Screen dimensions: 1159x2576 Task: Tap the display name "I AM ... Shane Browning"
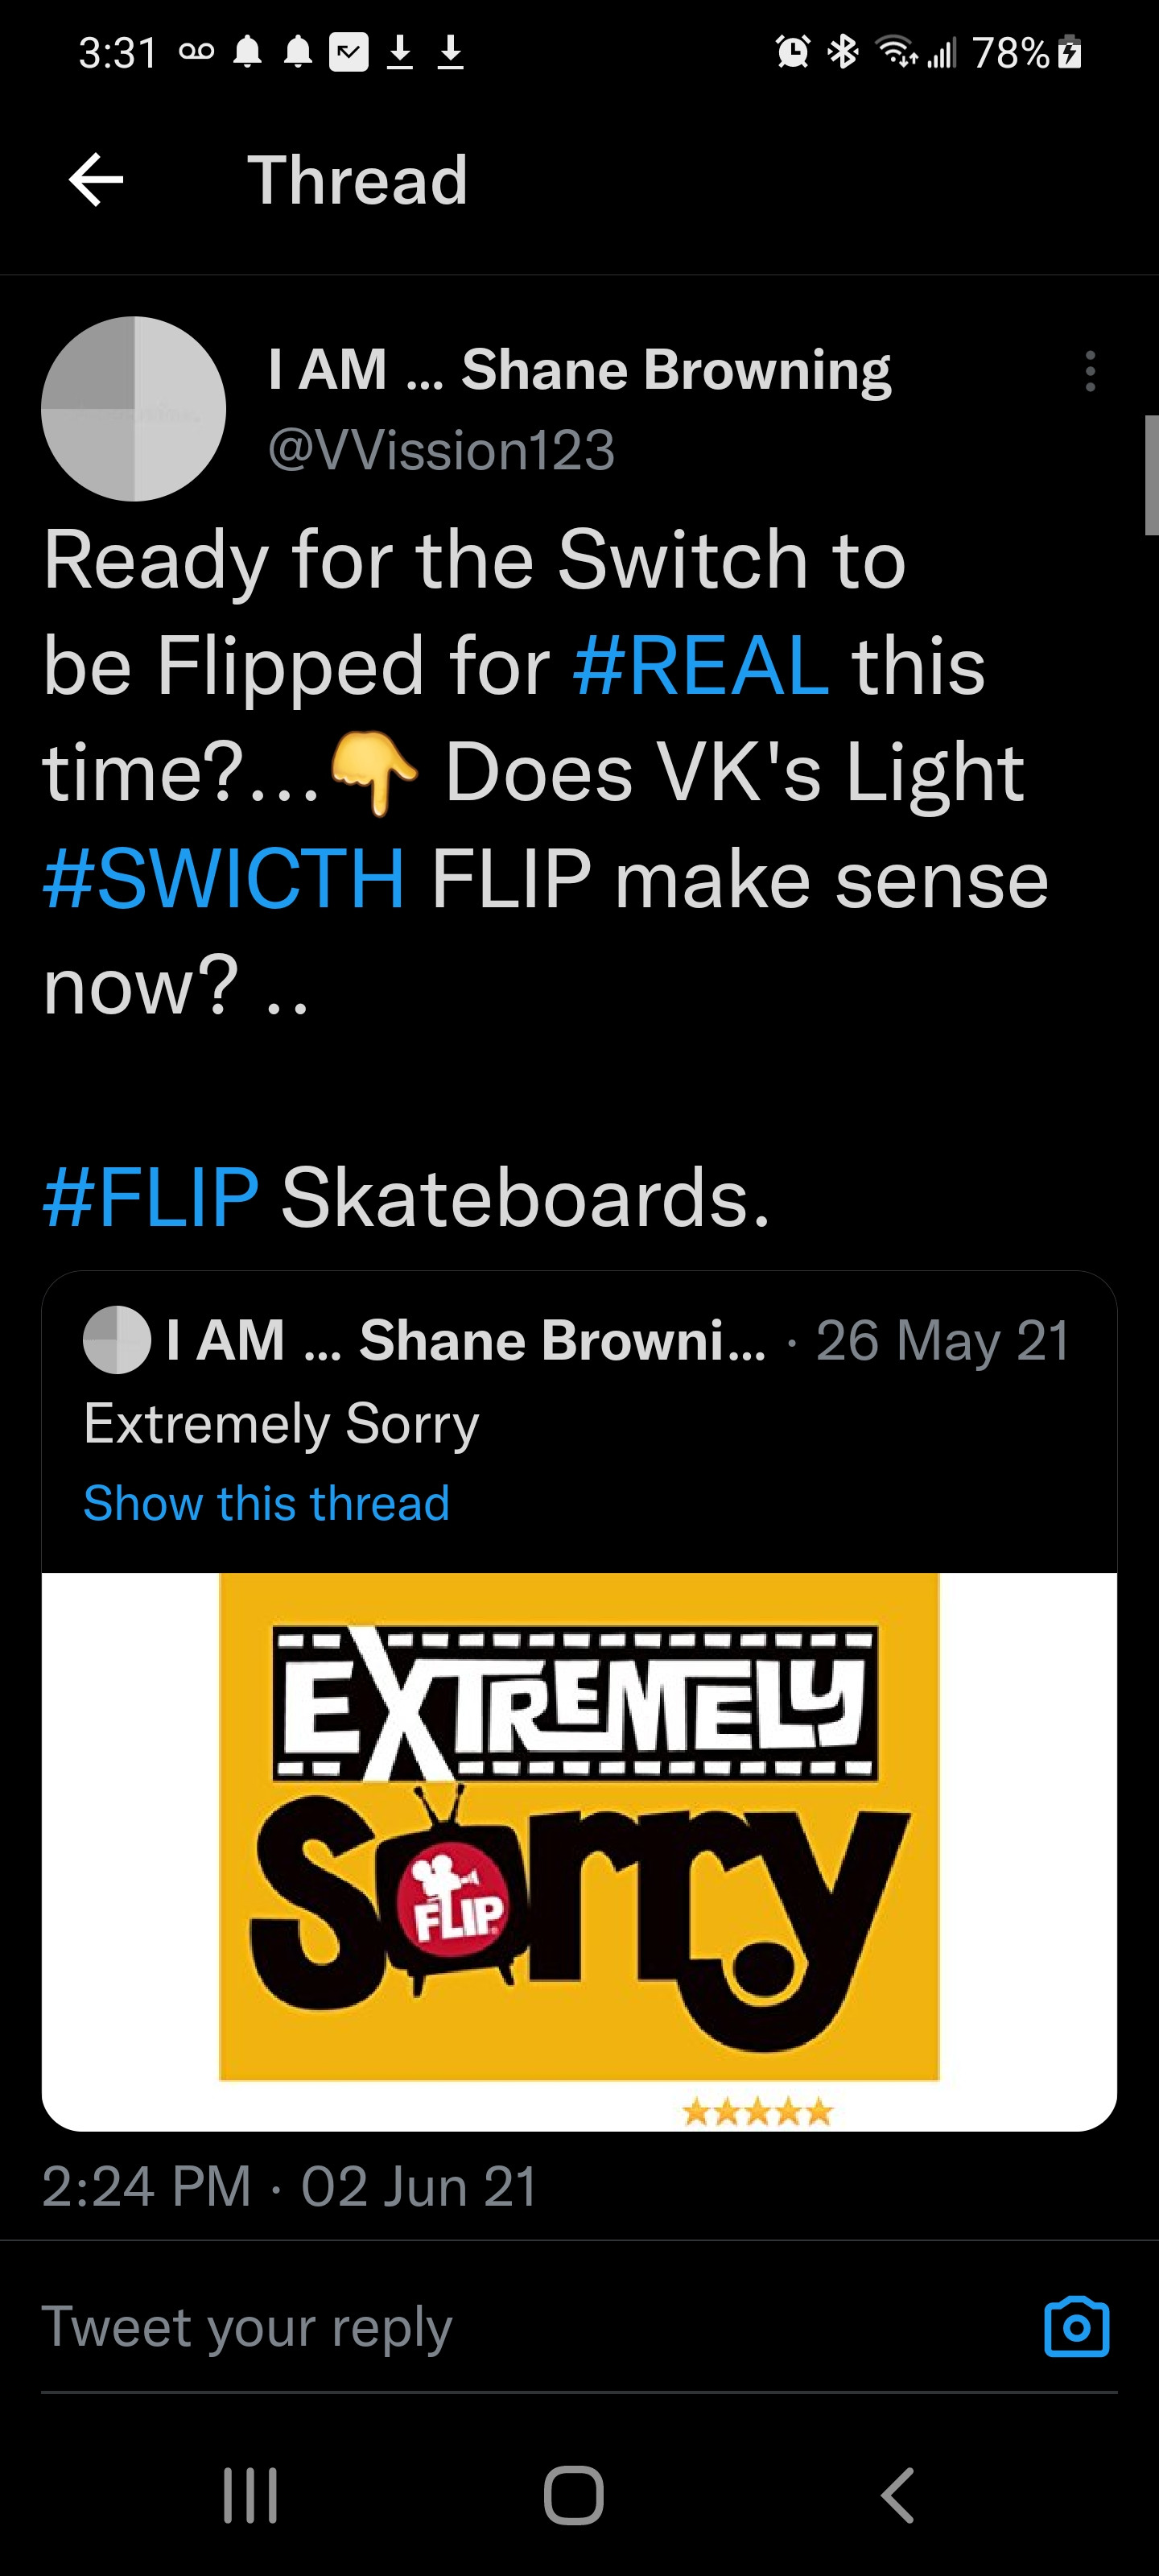[x=579, y=370]
